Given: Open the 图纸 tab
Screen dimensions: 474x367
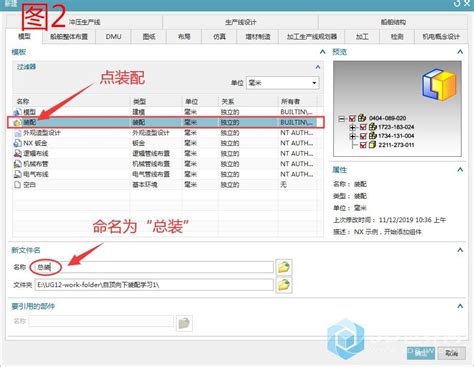Looking at the screenshot, I should (x=149, y=37).
